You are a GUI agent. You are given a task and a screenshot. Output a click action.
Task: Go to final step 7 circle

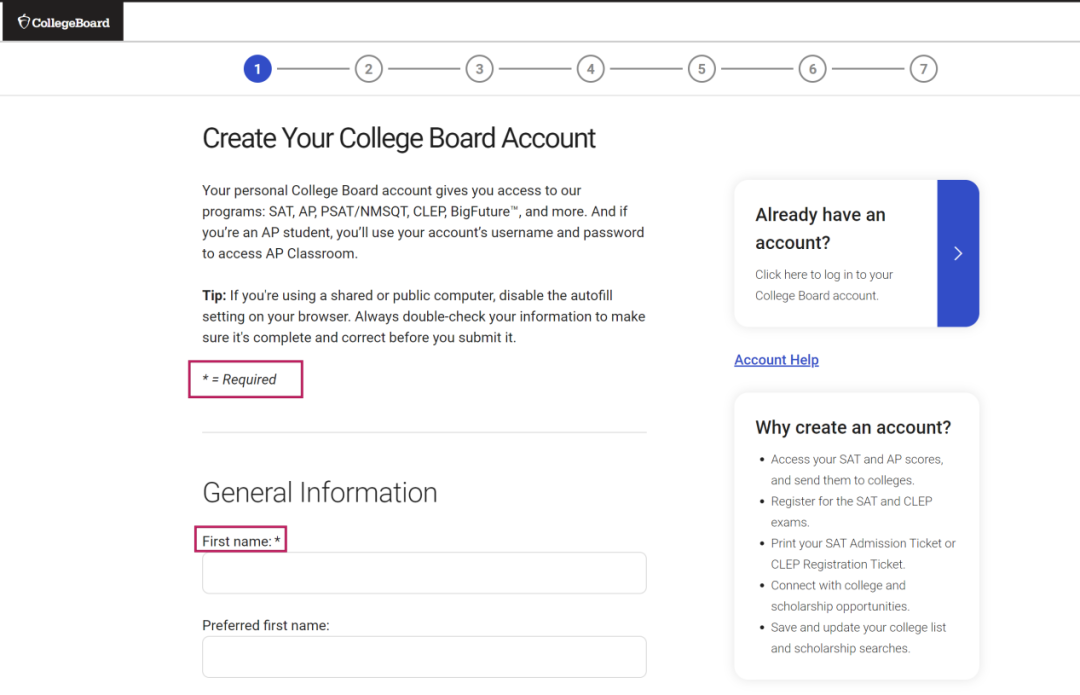click(924, 69)
